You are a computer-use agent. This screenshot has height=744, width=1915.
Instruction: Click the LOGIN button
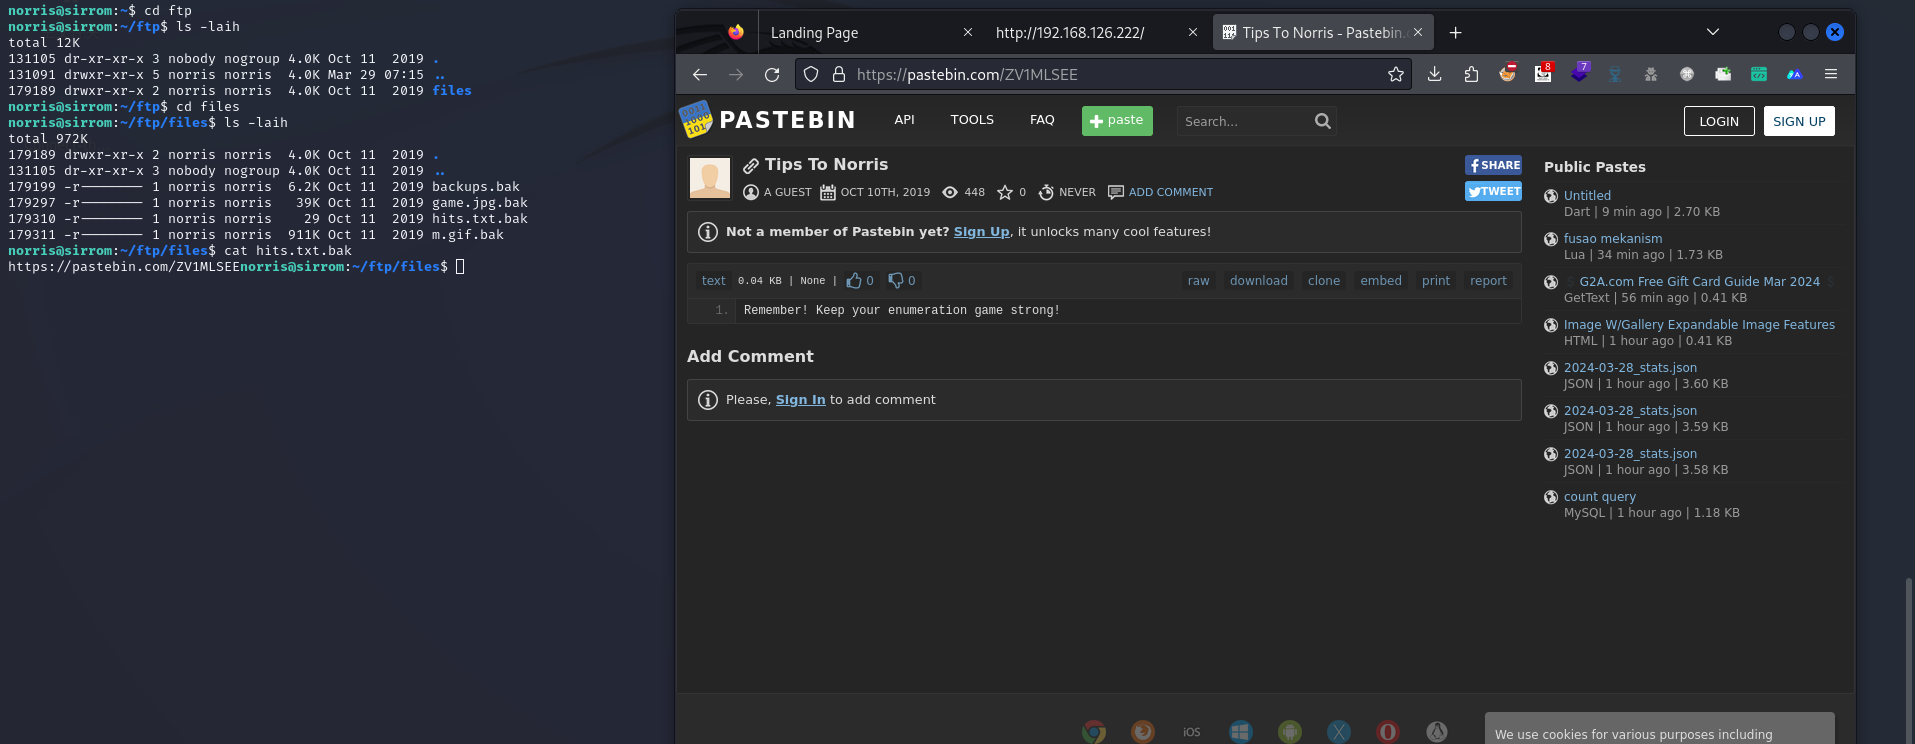click(x=1719, y=121)
